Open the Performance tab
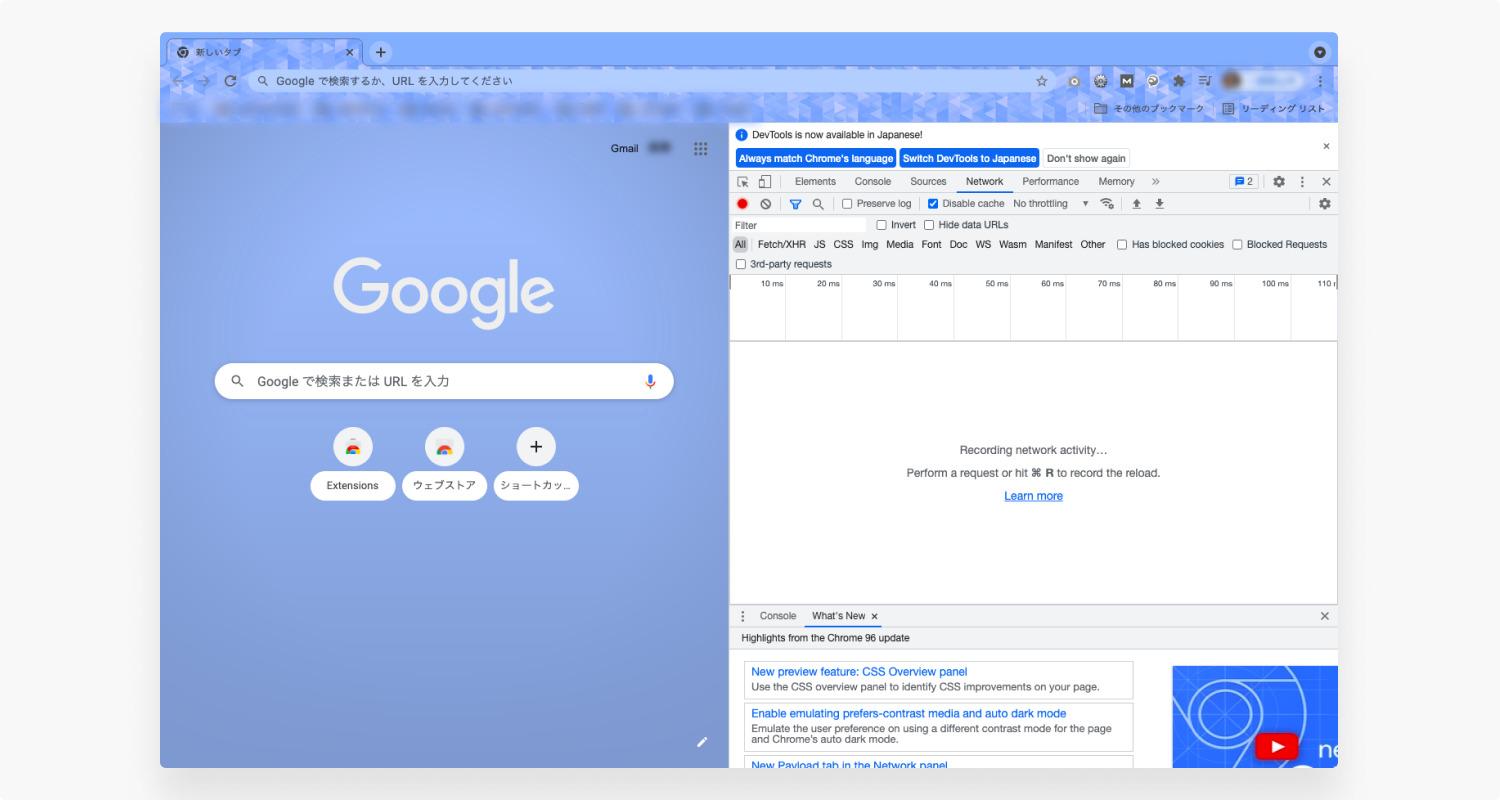Viewport: 1500px width, 800px height. pyautogui.click(x=1050, y=182)
